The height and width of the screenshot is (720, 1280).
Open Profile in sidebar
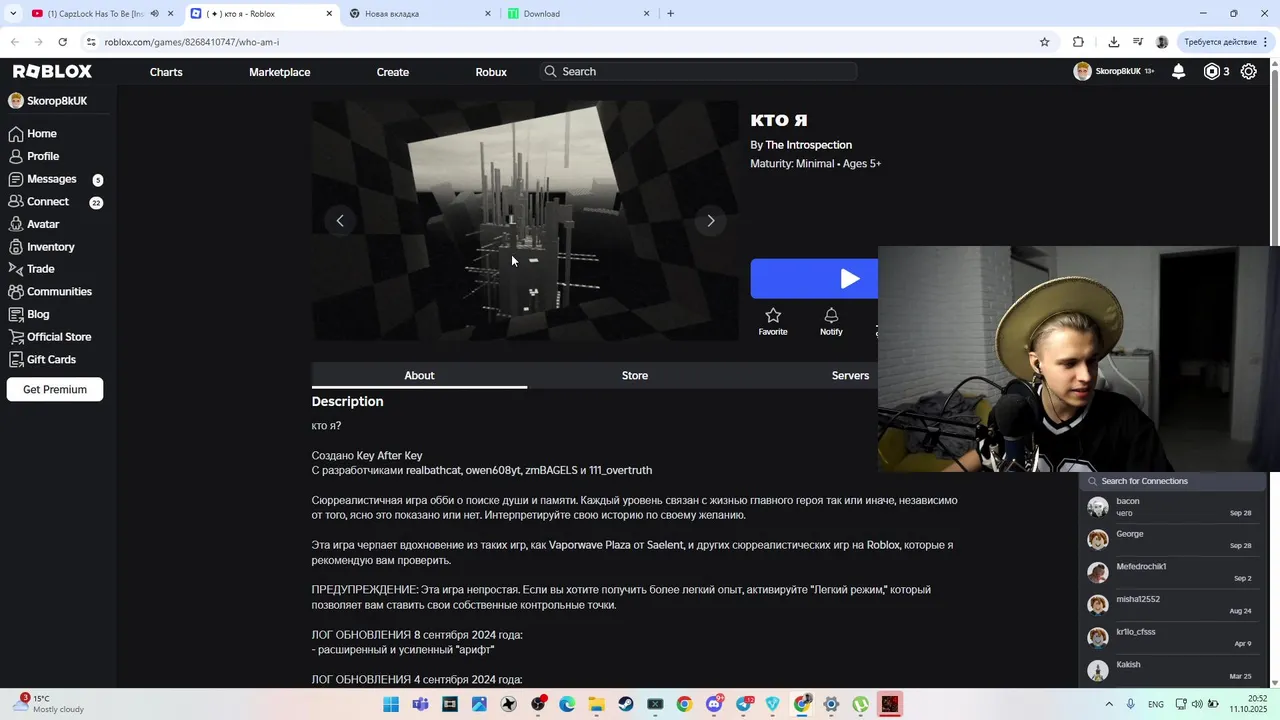coord(43,156)
